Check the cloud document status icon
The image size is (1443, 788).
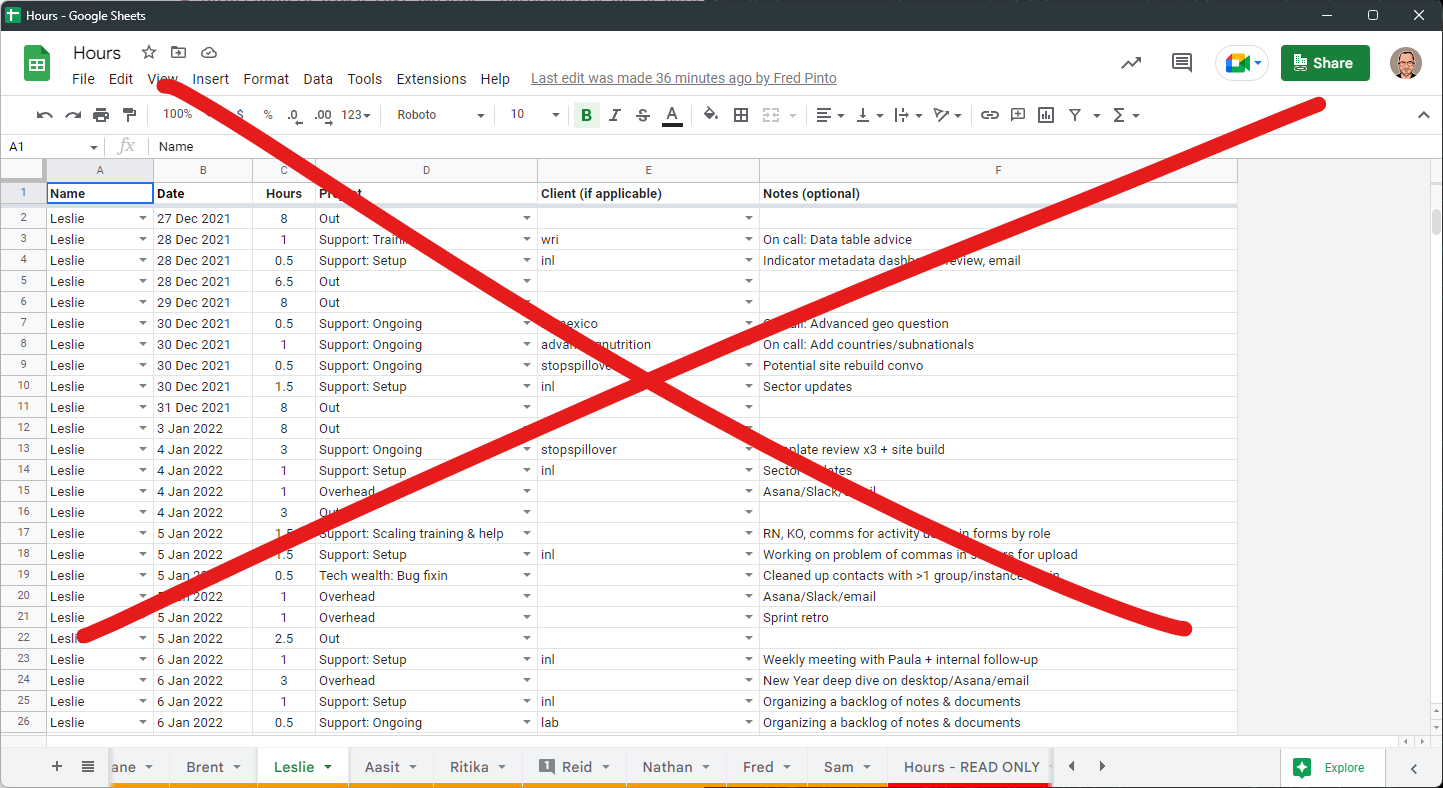pos(209,52)
